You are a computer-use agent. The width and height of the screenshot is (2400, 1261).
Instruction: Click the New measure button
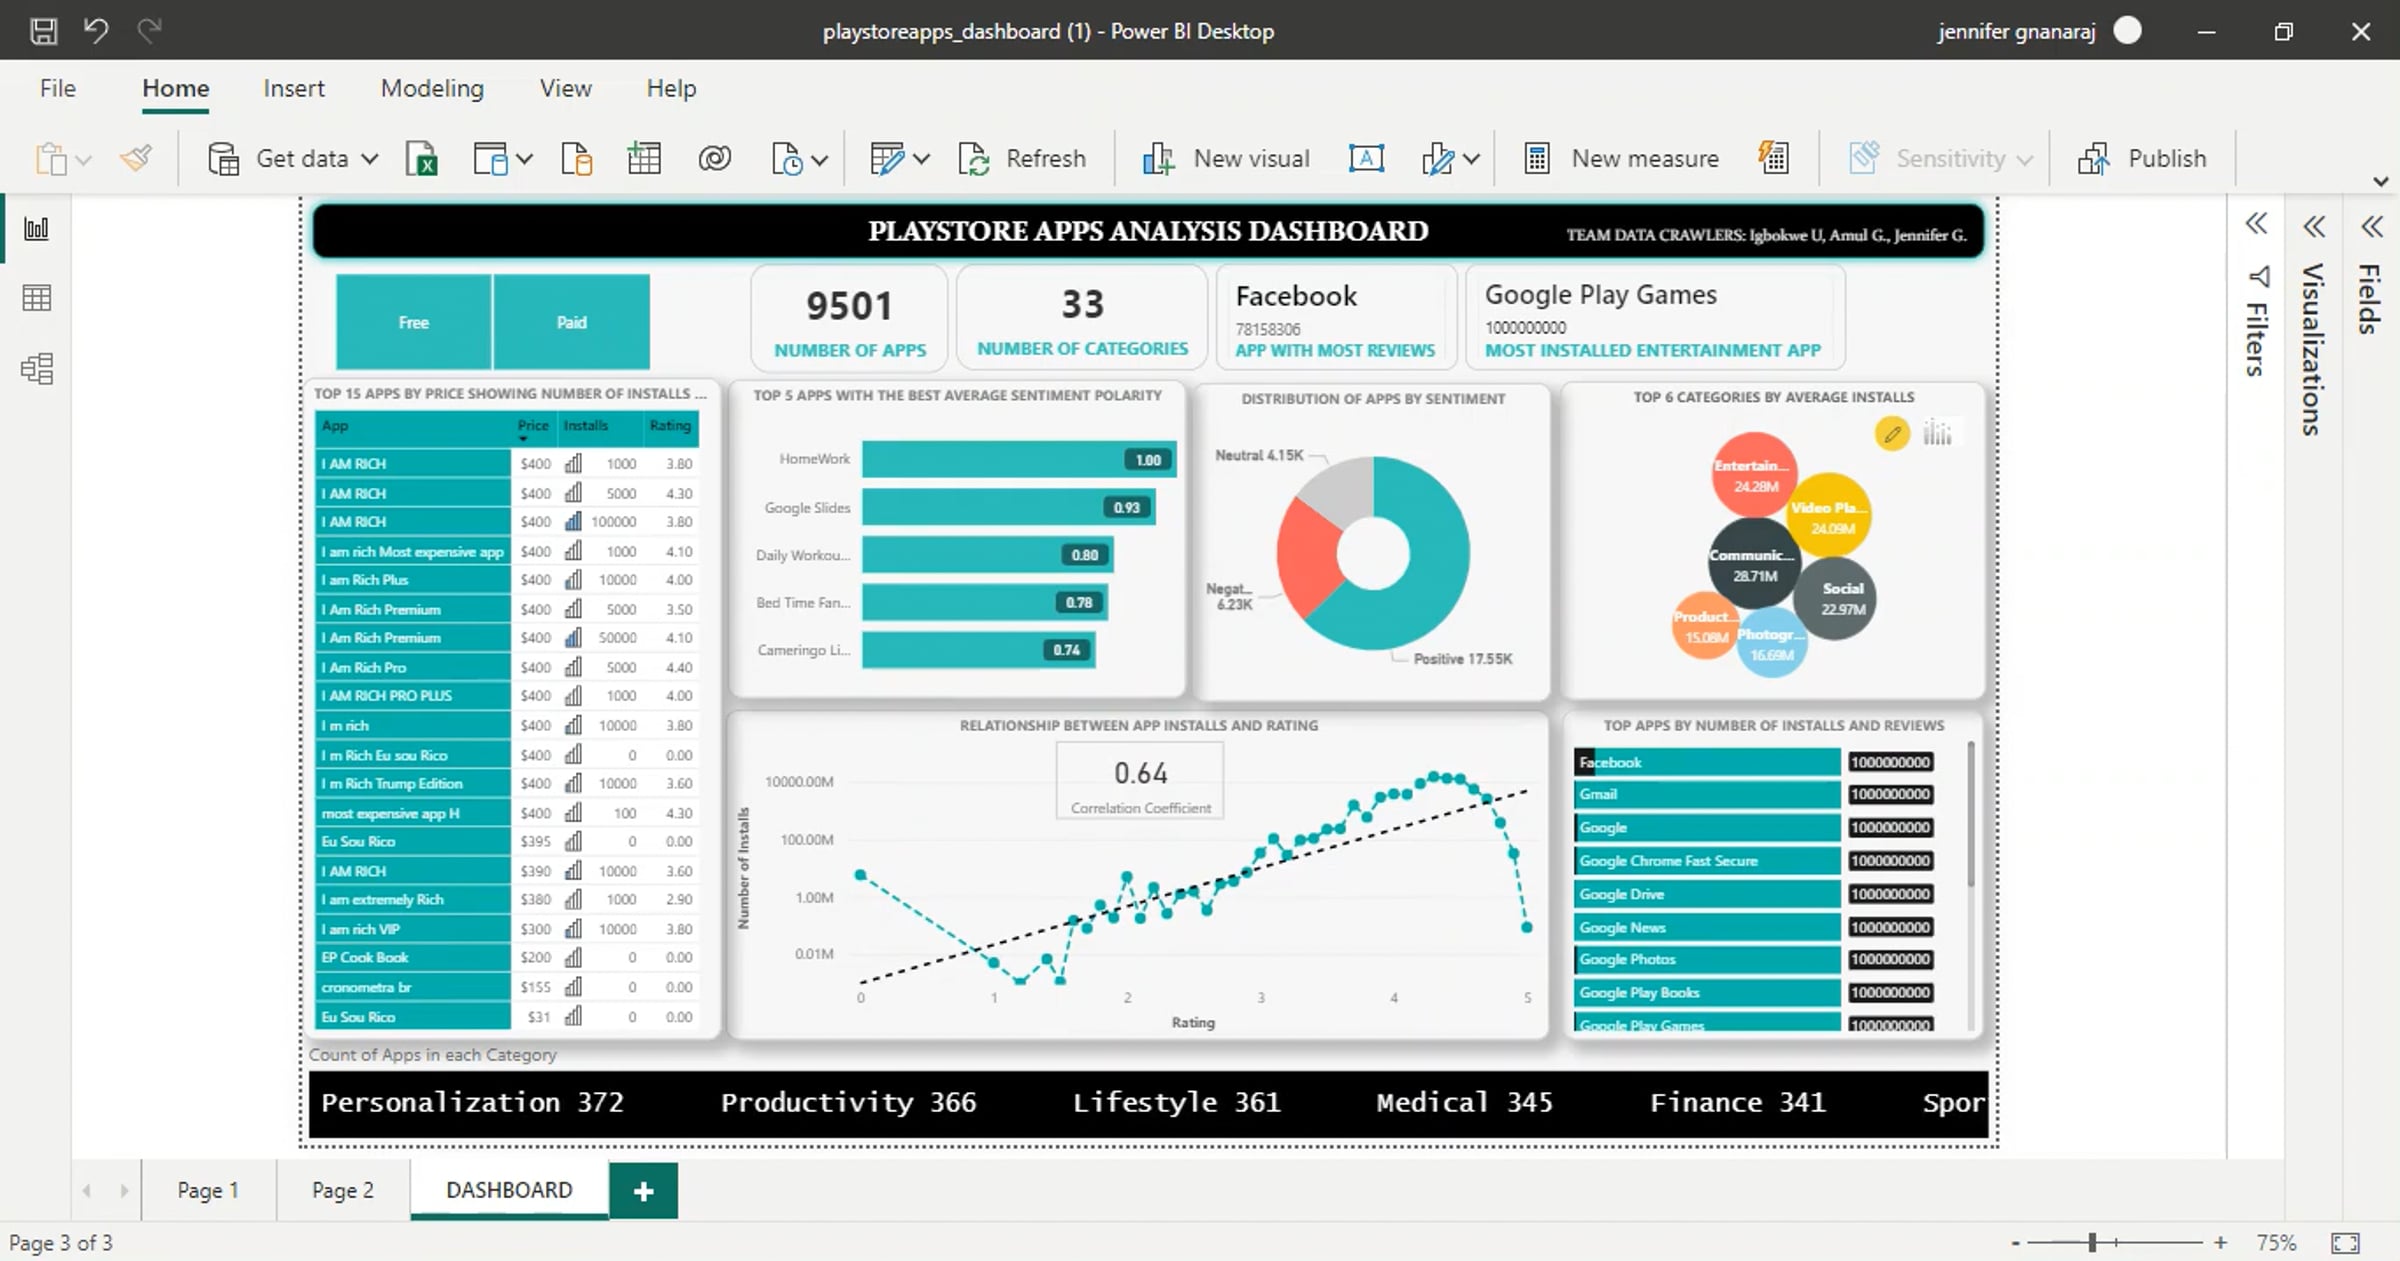tap(1621, 158)
